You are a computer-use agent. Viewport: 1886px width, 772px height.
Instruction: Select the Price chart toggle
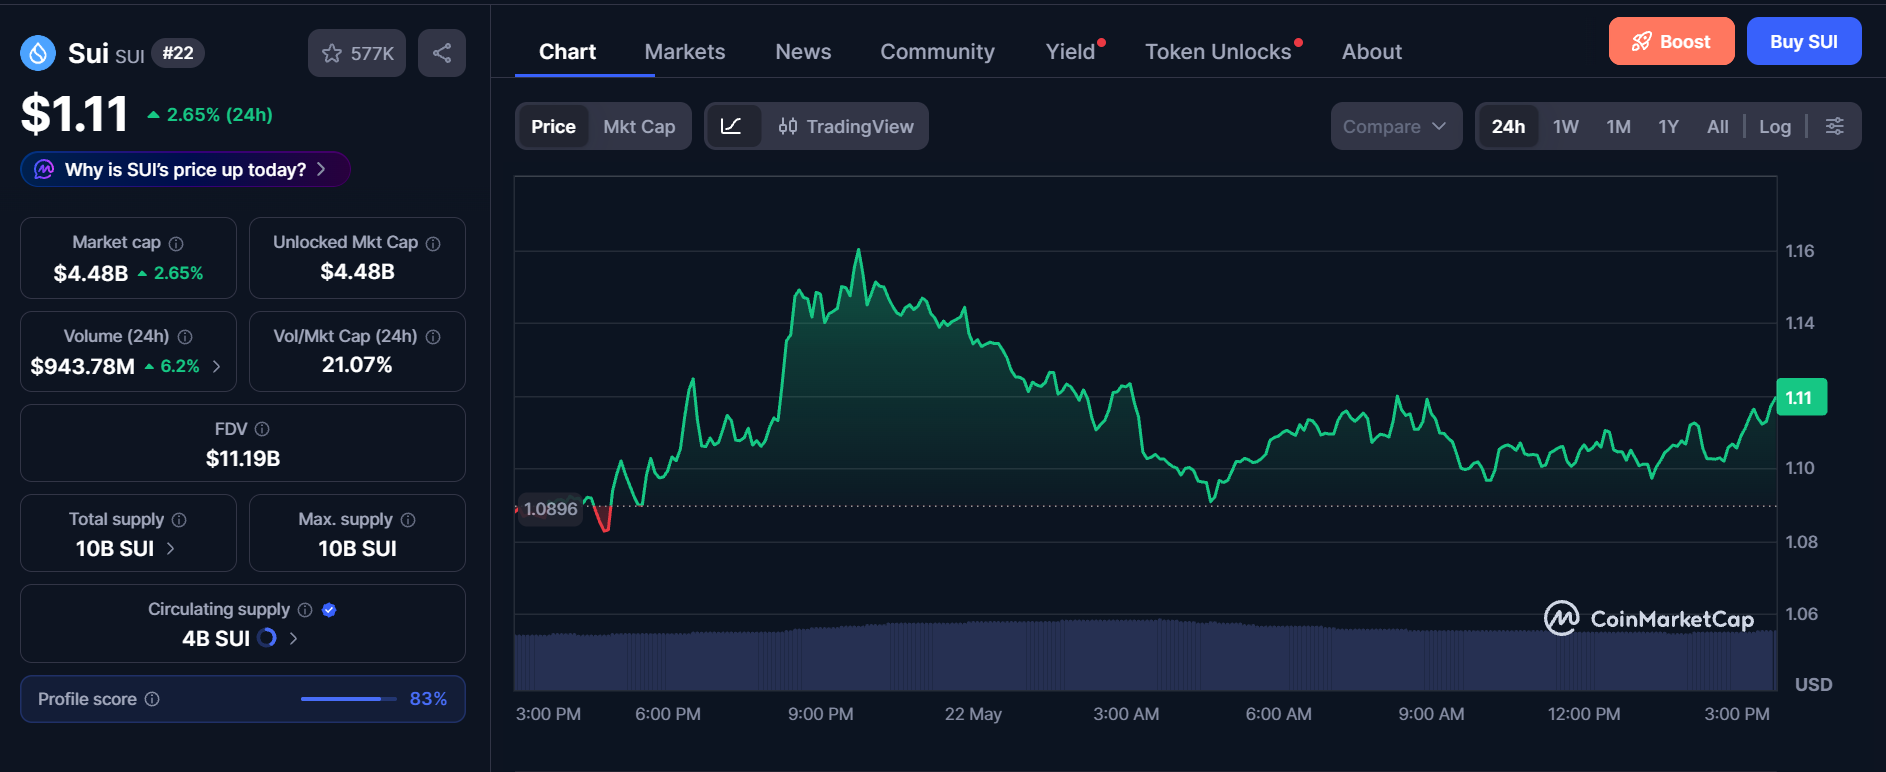point(553,126)
